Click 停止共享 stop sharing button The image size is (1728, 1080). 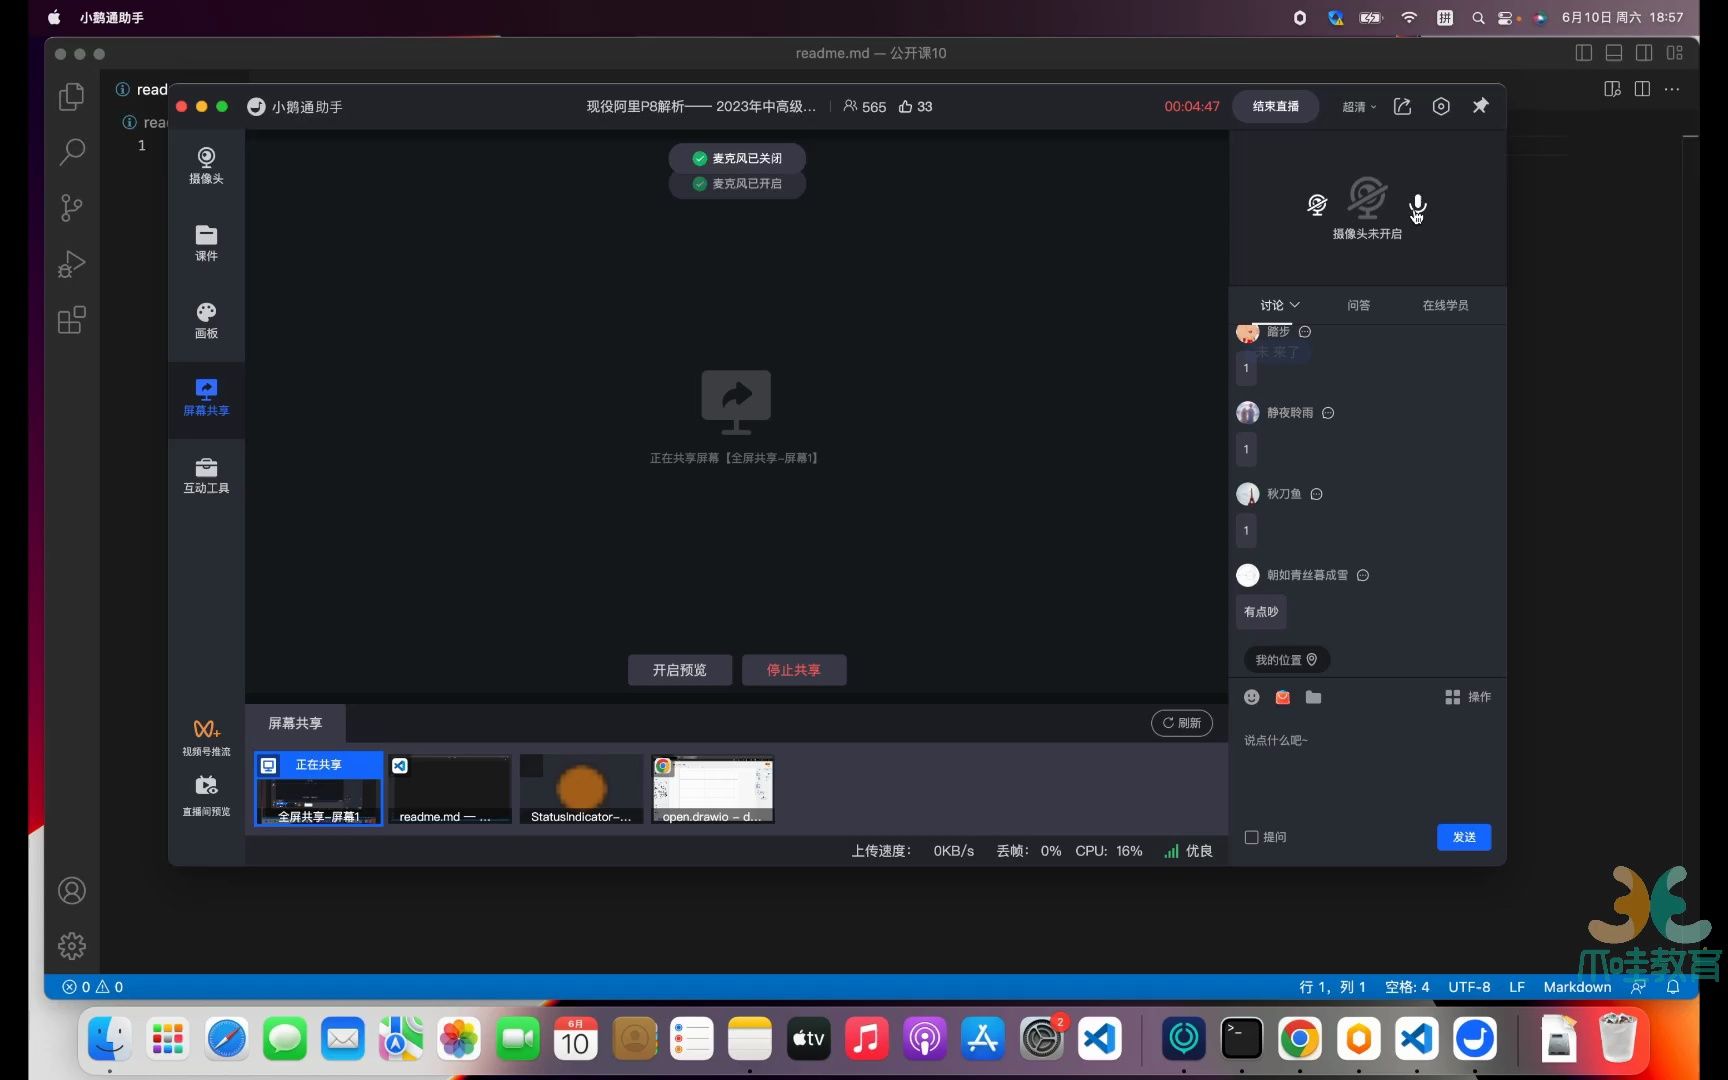[794, 670]
